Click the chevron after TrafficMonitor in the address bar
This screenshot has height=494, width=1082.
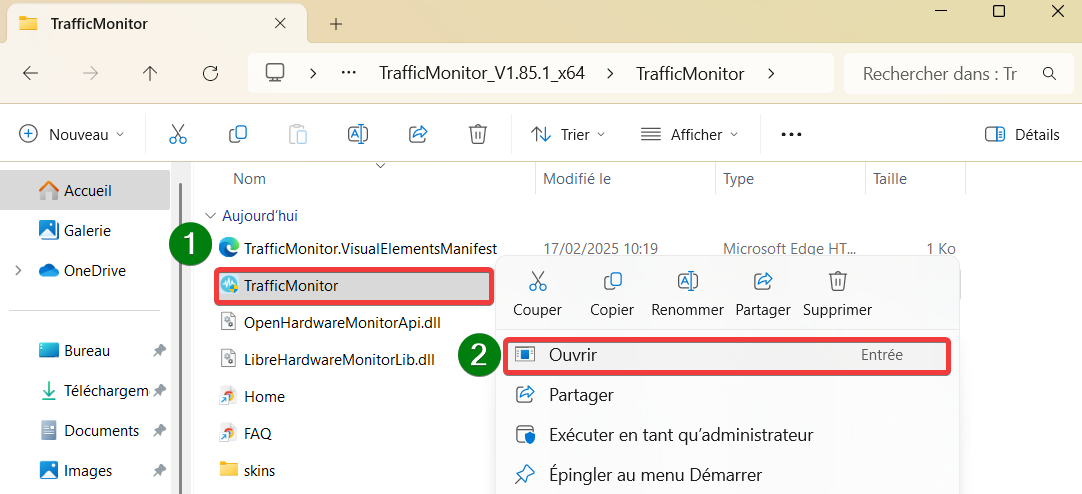pos(771,73)
